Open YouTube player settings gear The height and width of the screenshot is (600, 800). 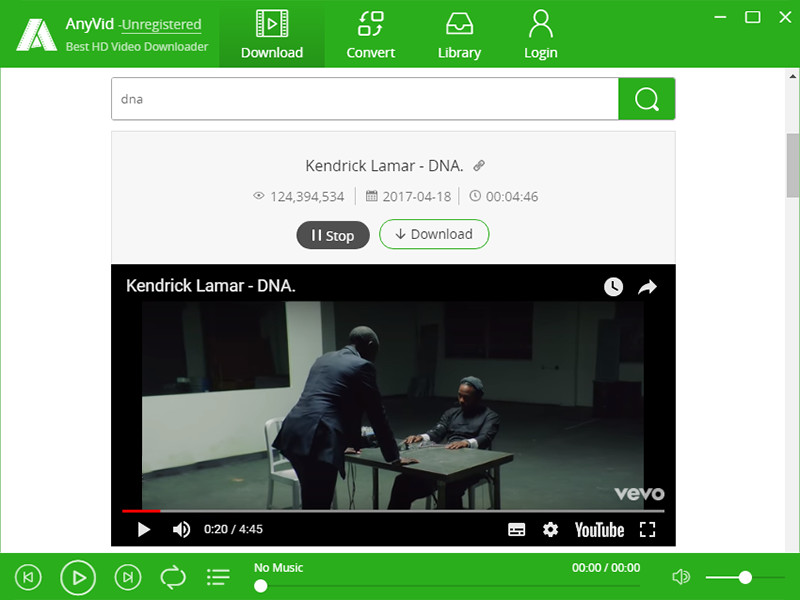coord(550,530)
